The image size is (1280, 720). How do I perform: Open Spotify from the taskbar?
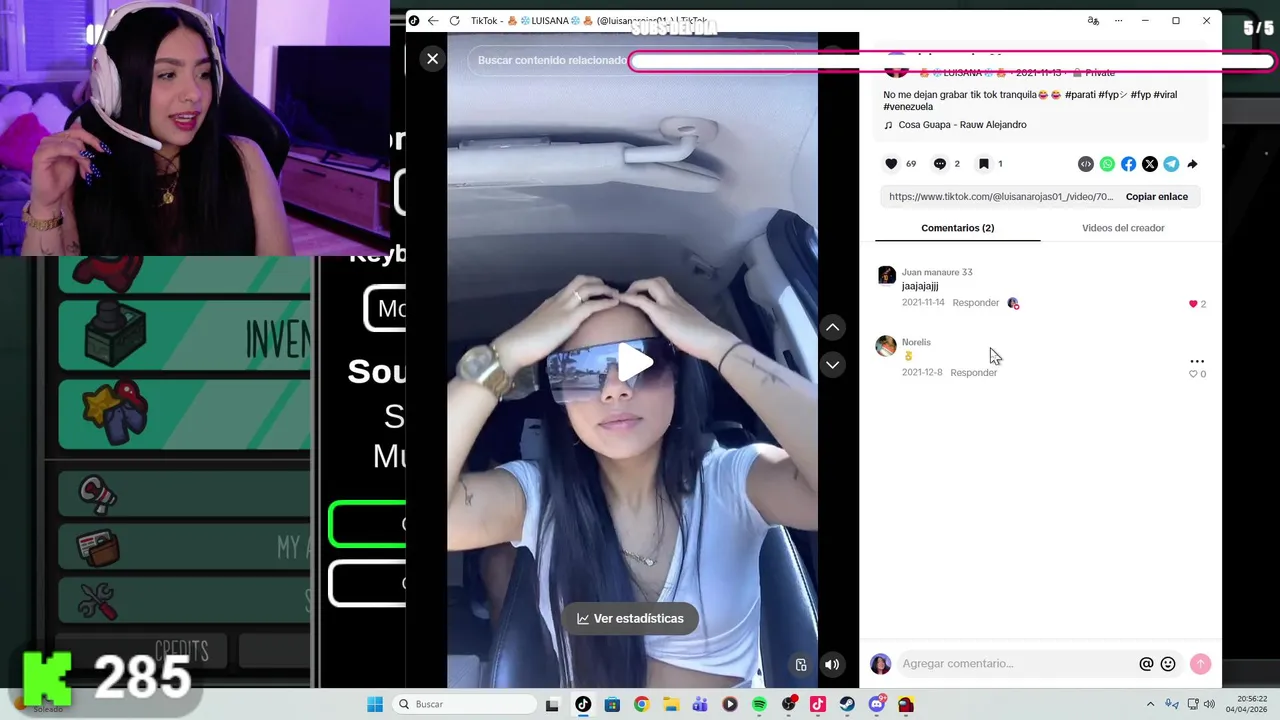(759, 704)
